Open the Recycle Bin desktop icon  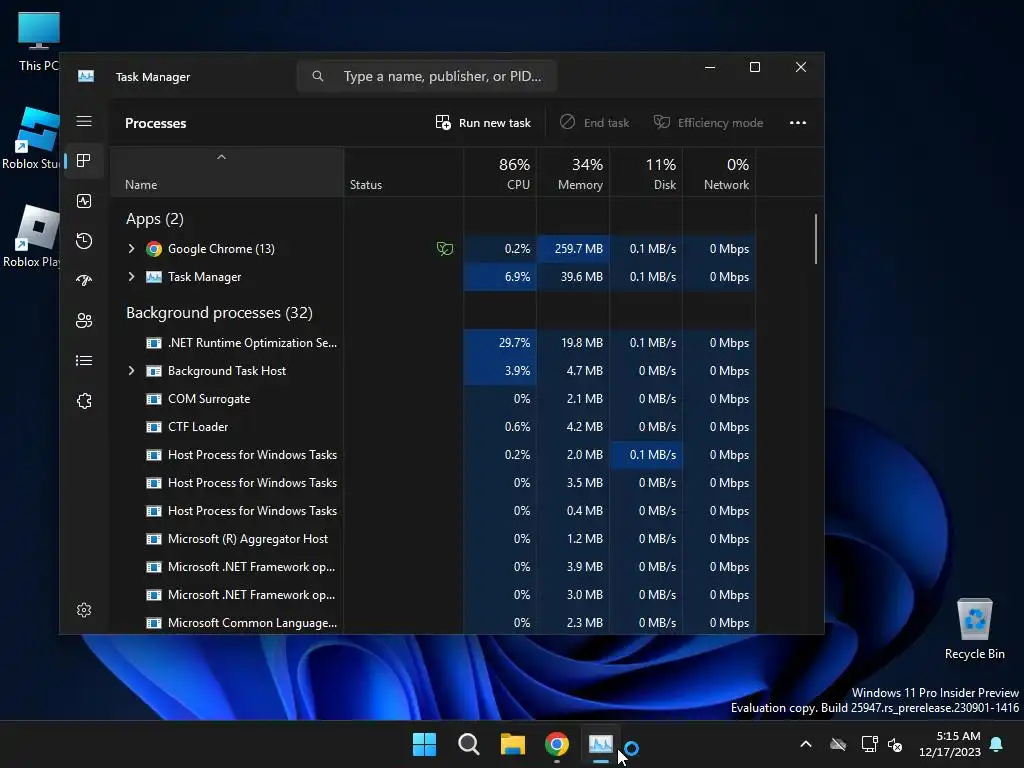click(974, 629)
